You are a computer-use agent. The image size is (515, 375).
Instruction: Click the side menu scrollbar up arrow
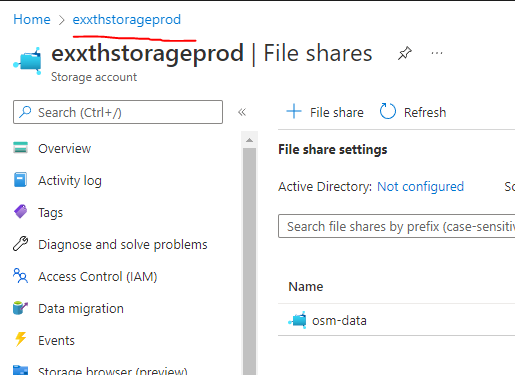(249, 140)
